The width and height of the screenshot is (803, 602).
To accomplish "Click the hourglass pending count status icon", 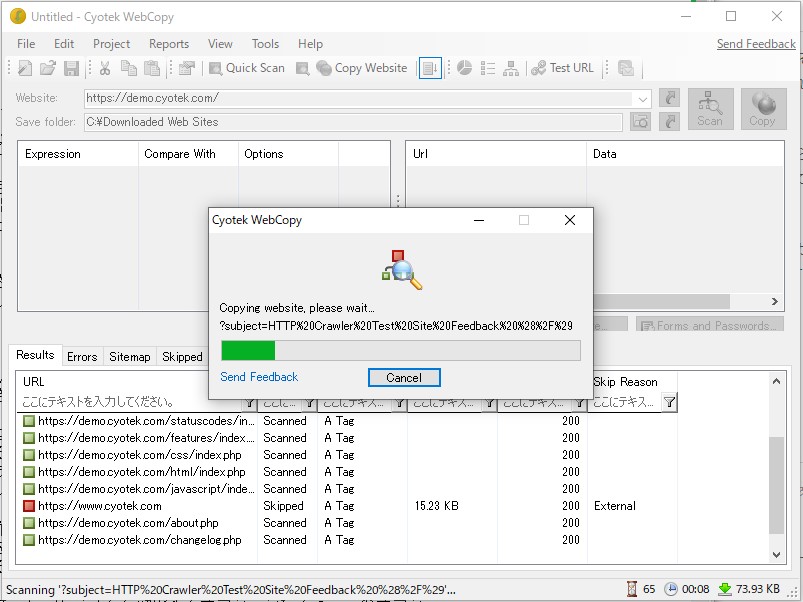I will click(632, 589).
